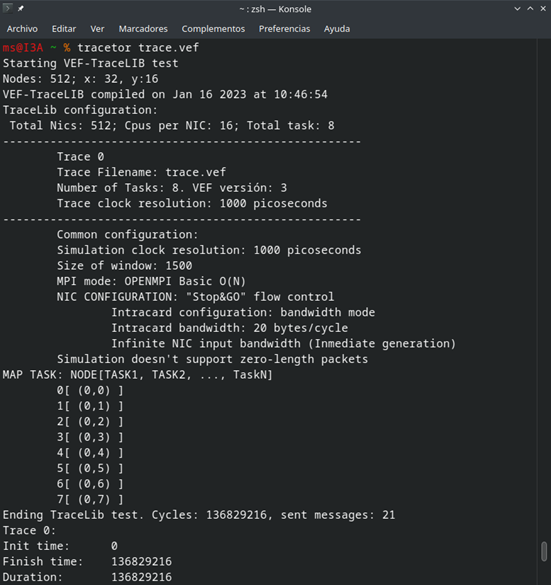Click the pin window icon in title bar
This screenshot has width=551, height=585.
pyautogui.click(x=21, y=9)
